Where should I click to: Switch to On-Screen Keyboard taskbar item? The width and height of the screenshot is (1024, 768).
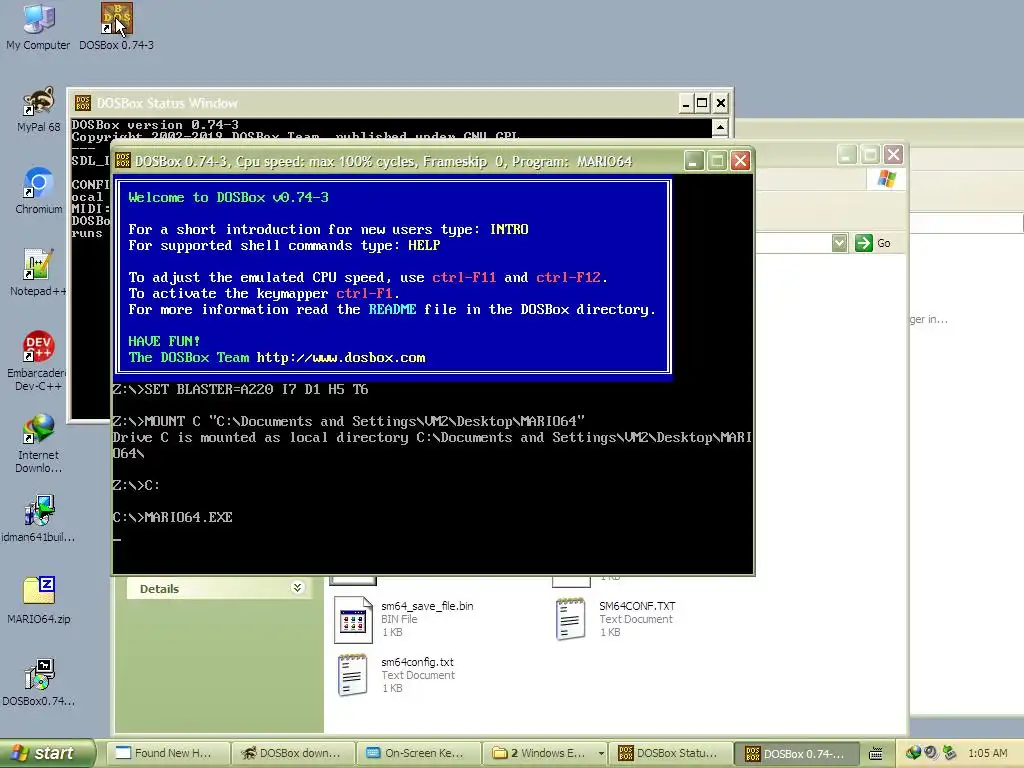point(419,753)
